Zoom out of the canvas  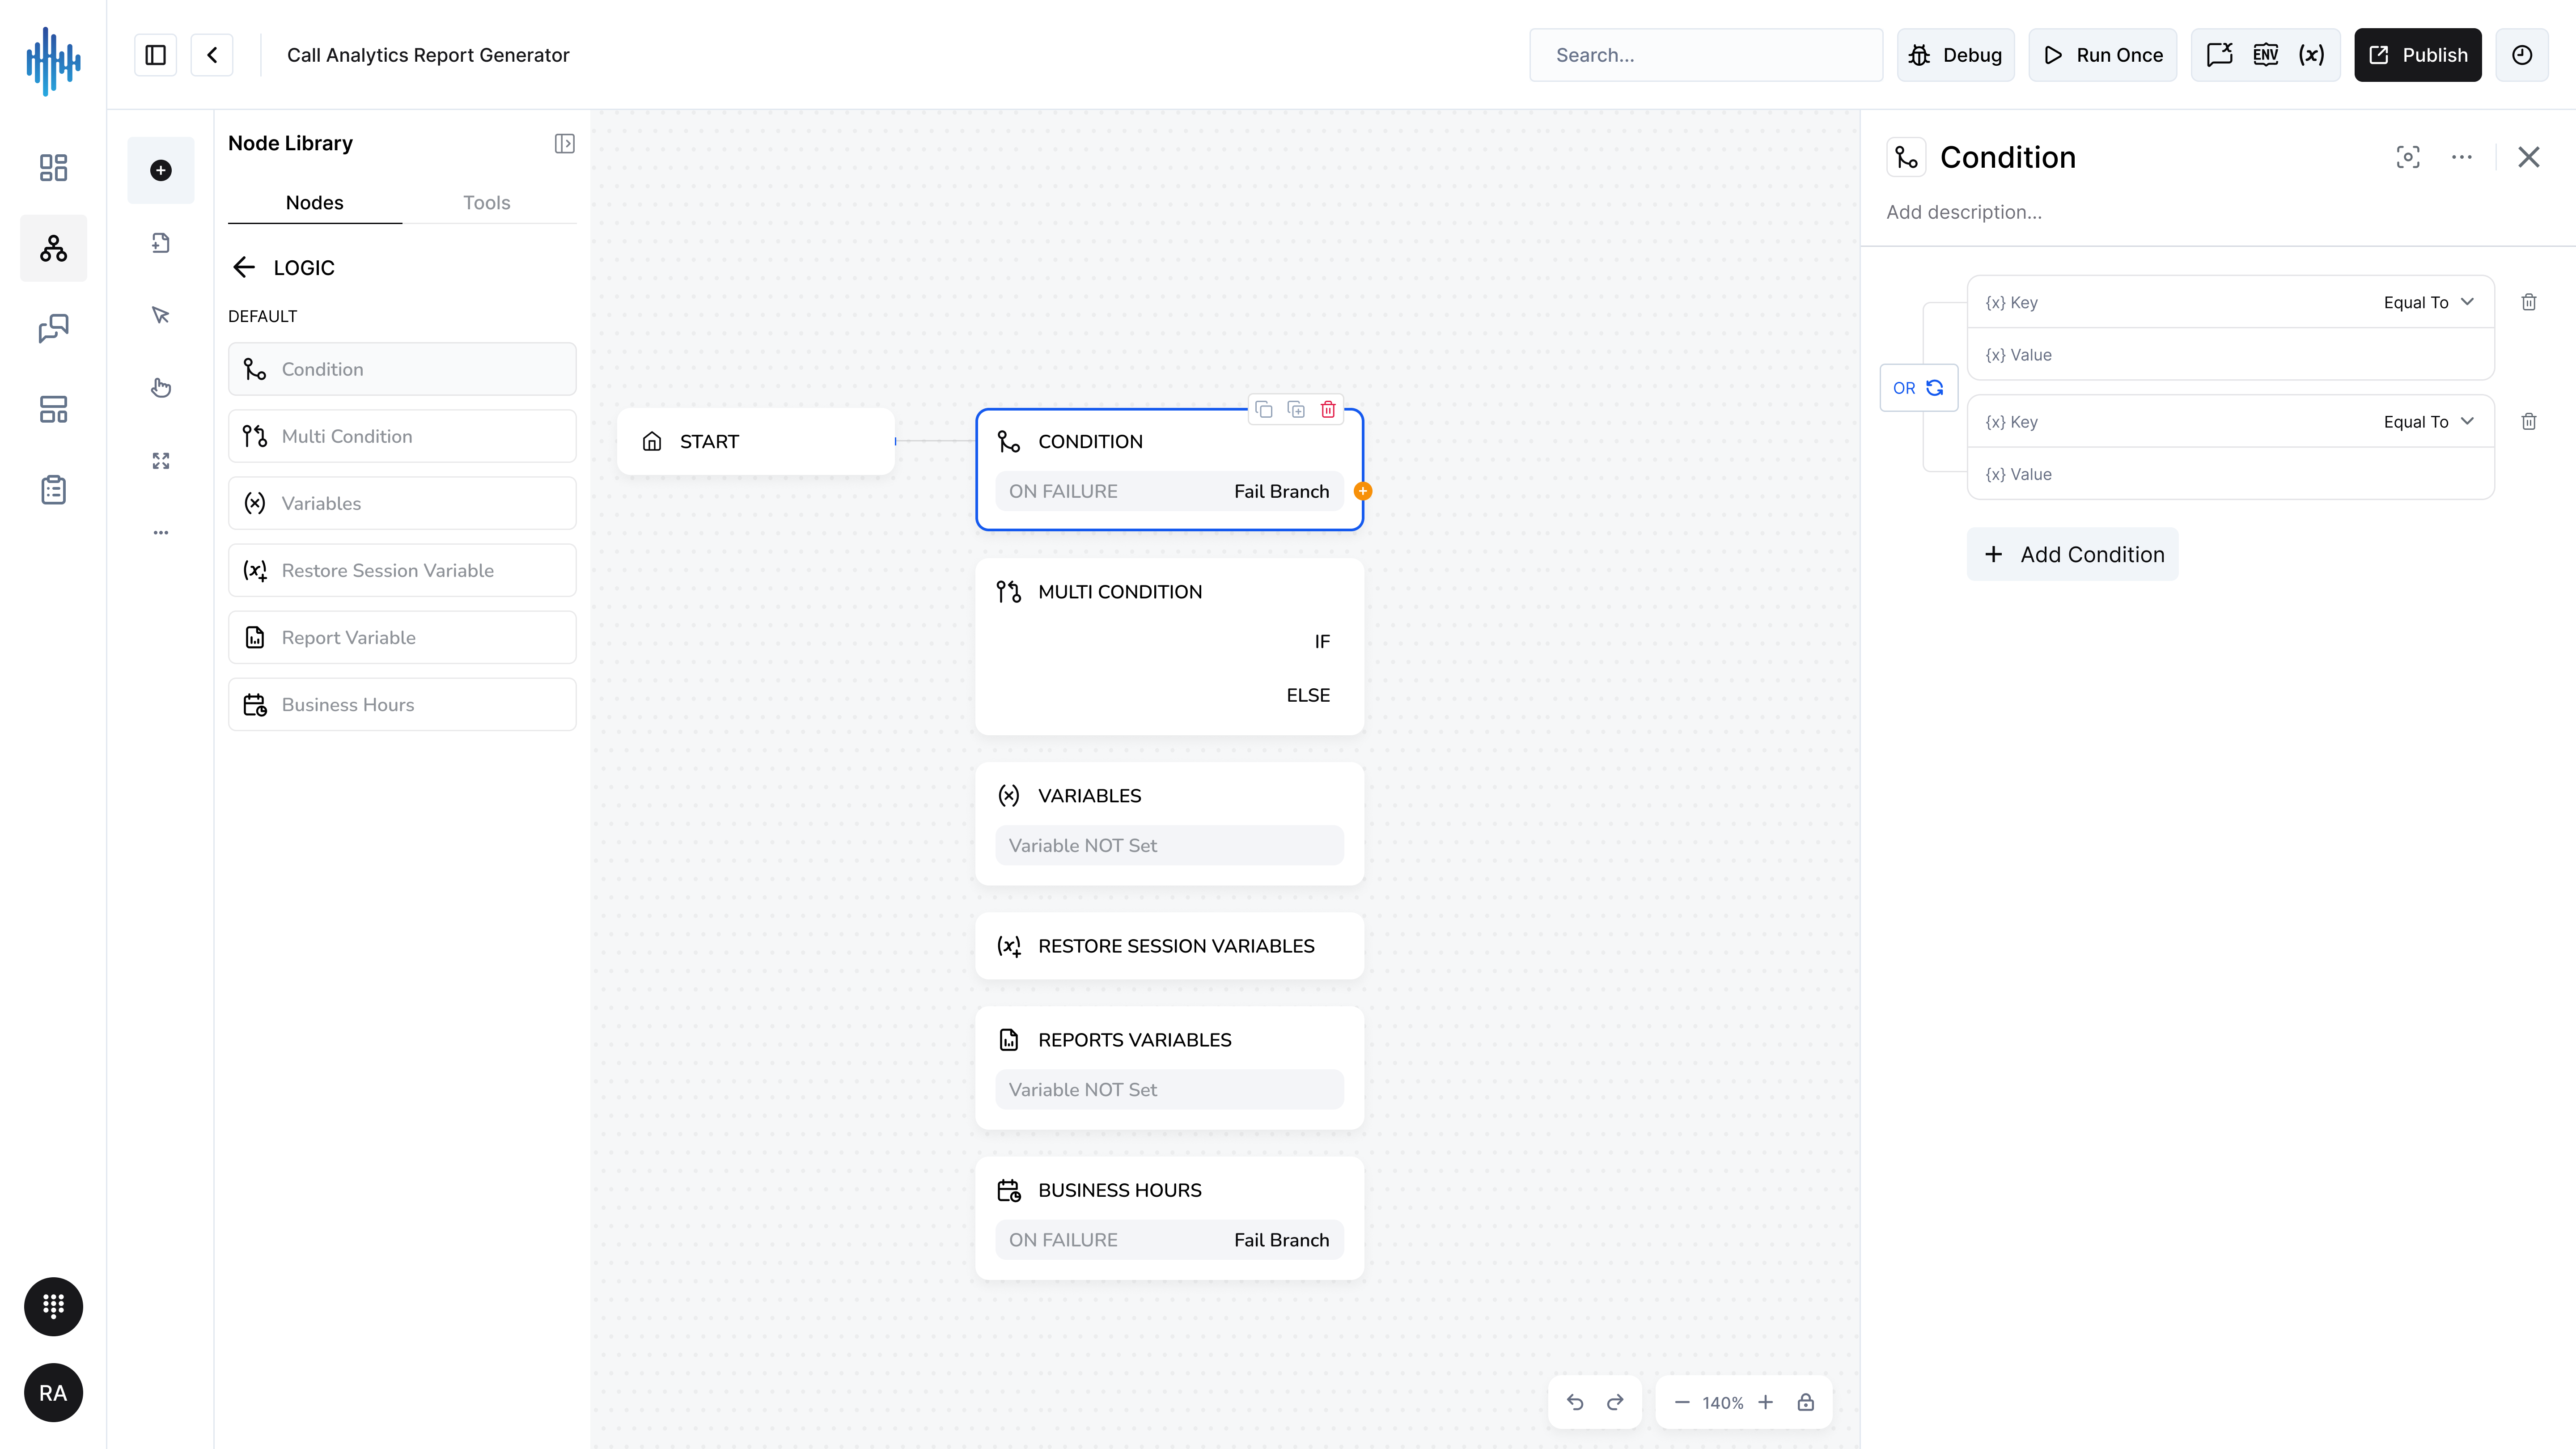1682,1402
